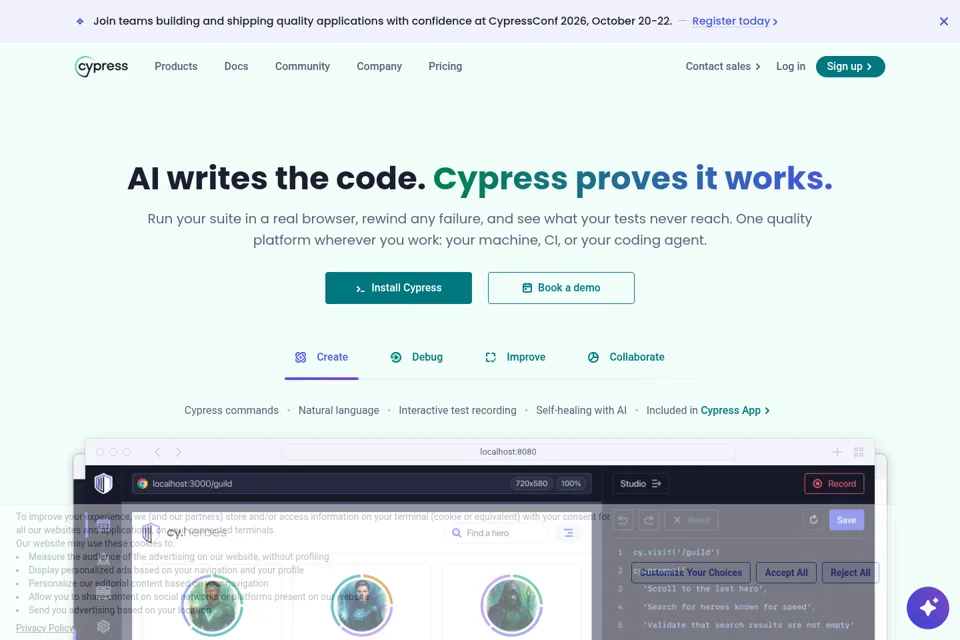
Task: Click the 'Cypress commands' text
Action: [x=231, y=410]
